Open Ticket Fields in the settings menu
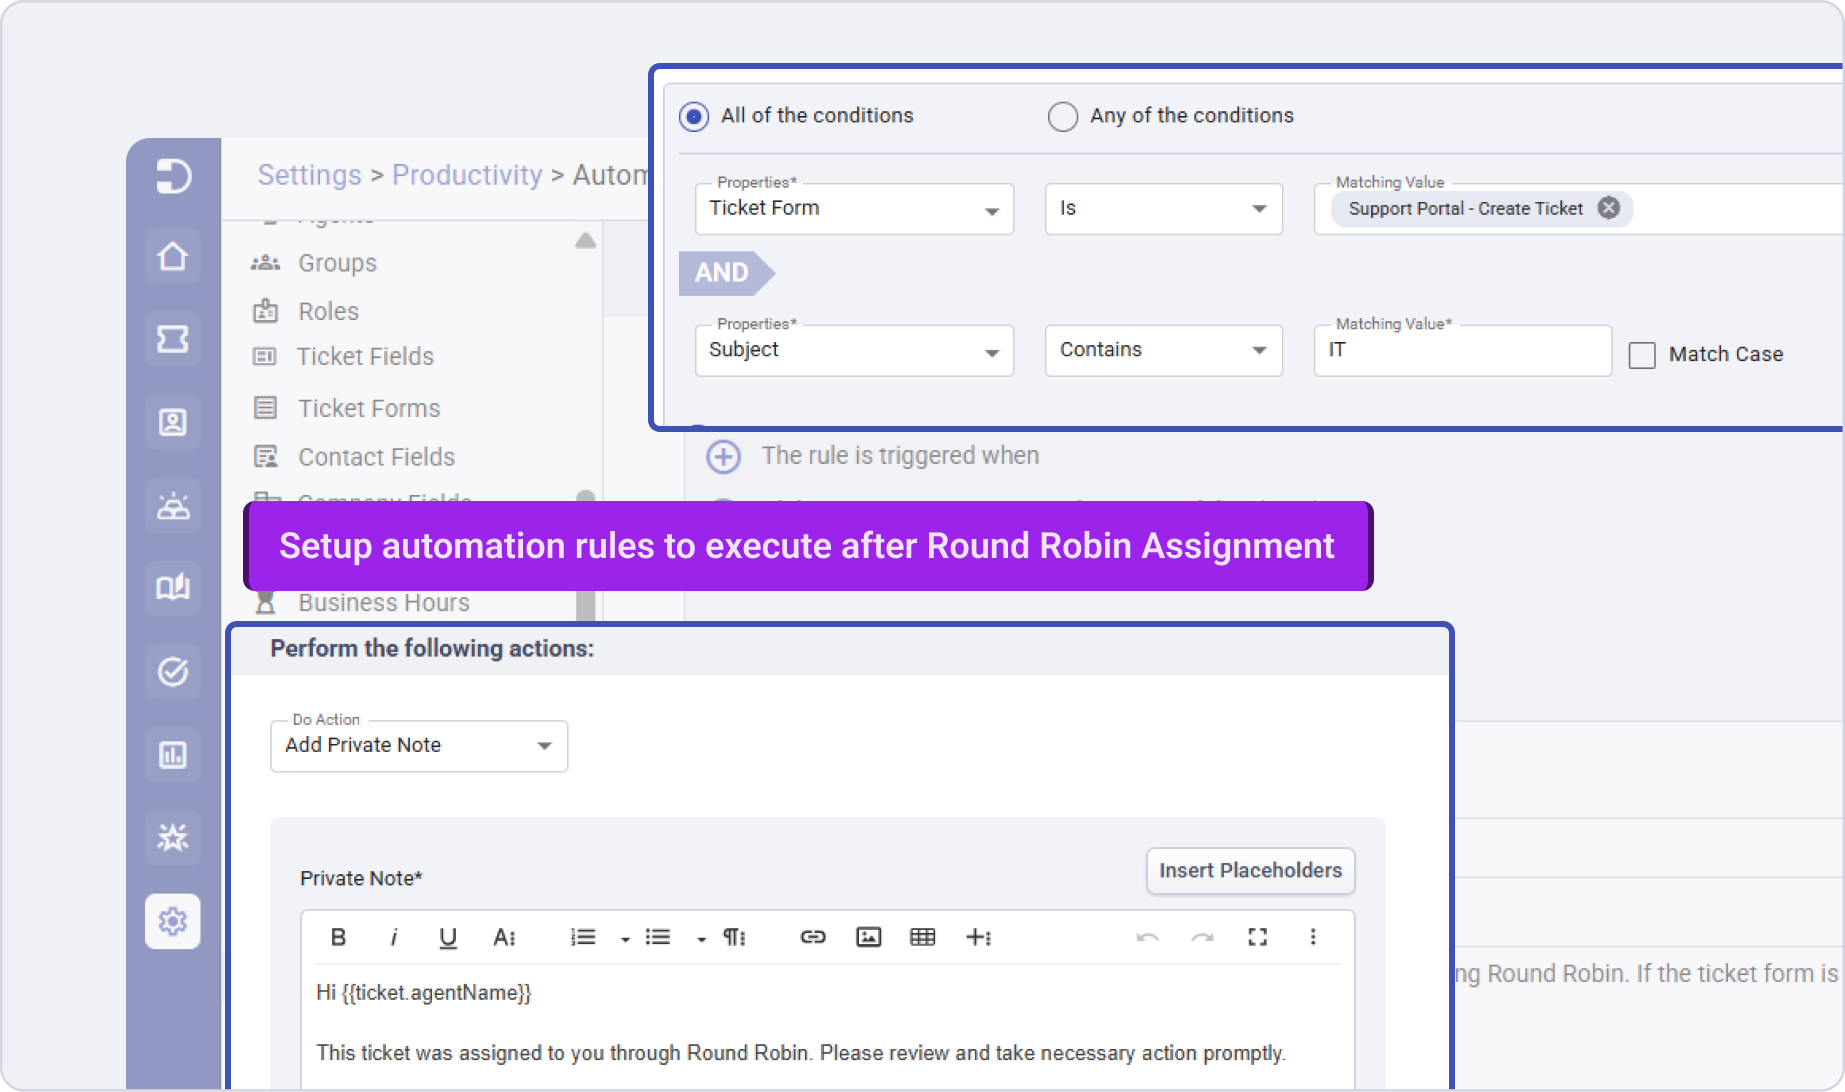The width and height of the screenshot is (1845, 1092). (x=365, y=357)
